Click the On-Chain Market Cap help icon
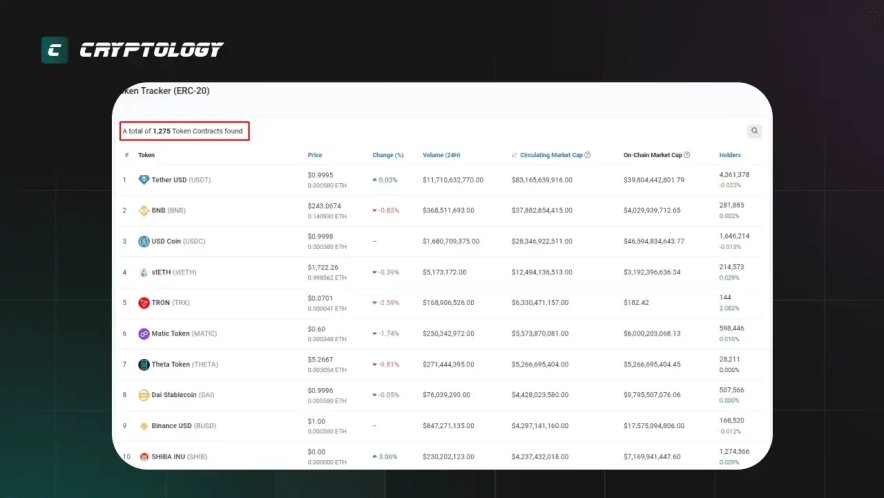The width and height of the screenshot is (884, 498). tap(686, 155)
